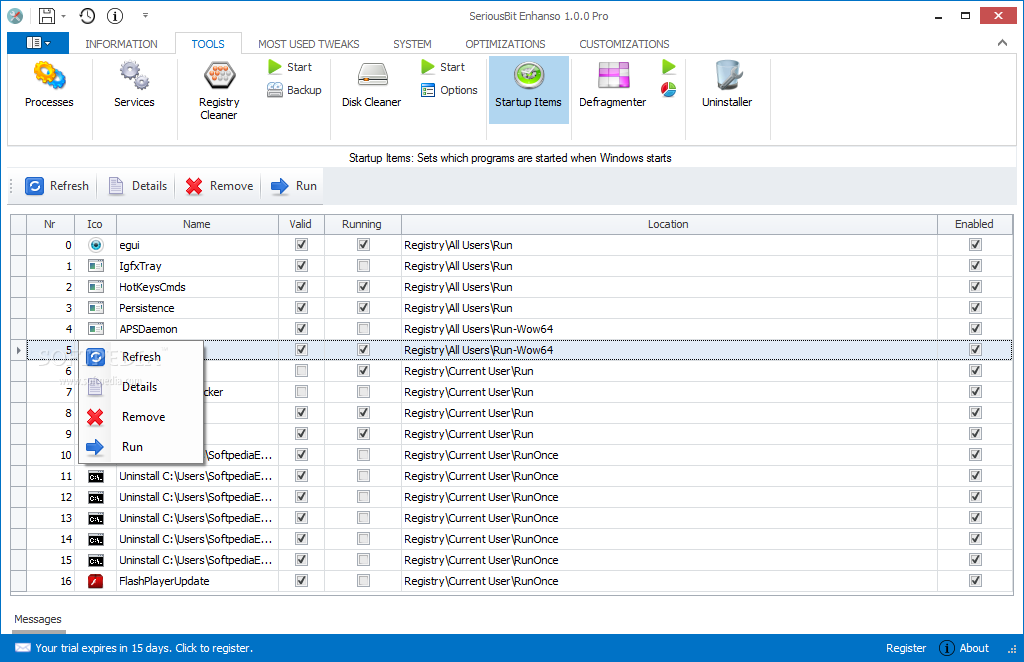Sort by the Location column header

pos(669,224)
